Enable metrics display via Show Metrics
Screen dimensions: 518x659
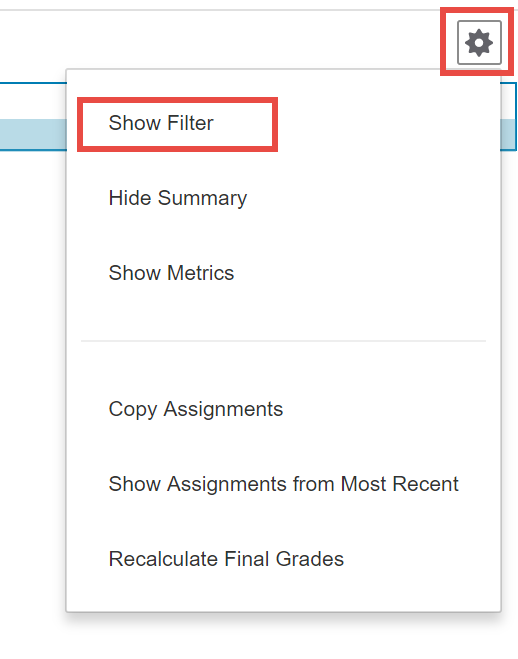tap(171, 273)
